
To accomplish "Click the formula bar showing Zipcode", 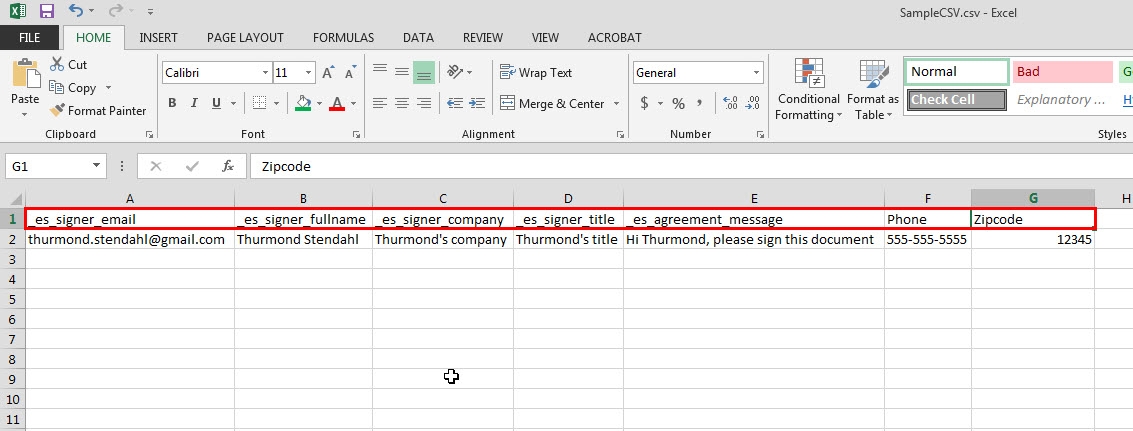I will coord(690,166).
